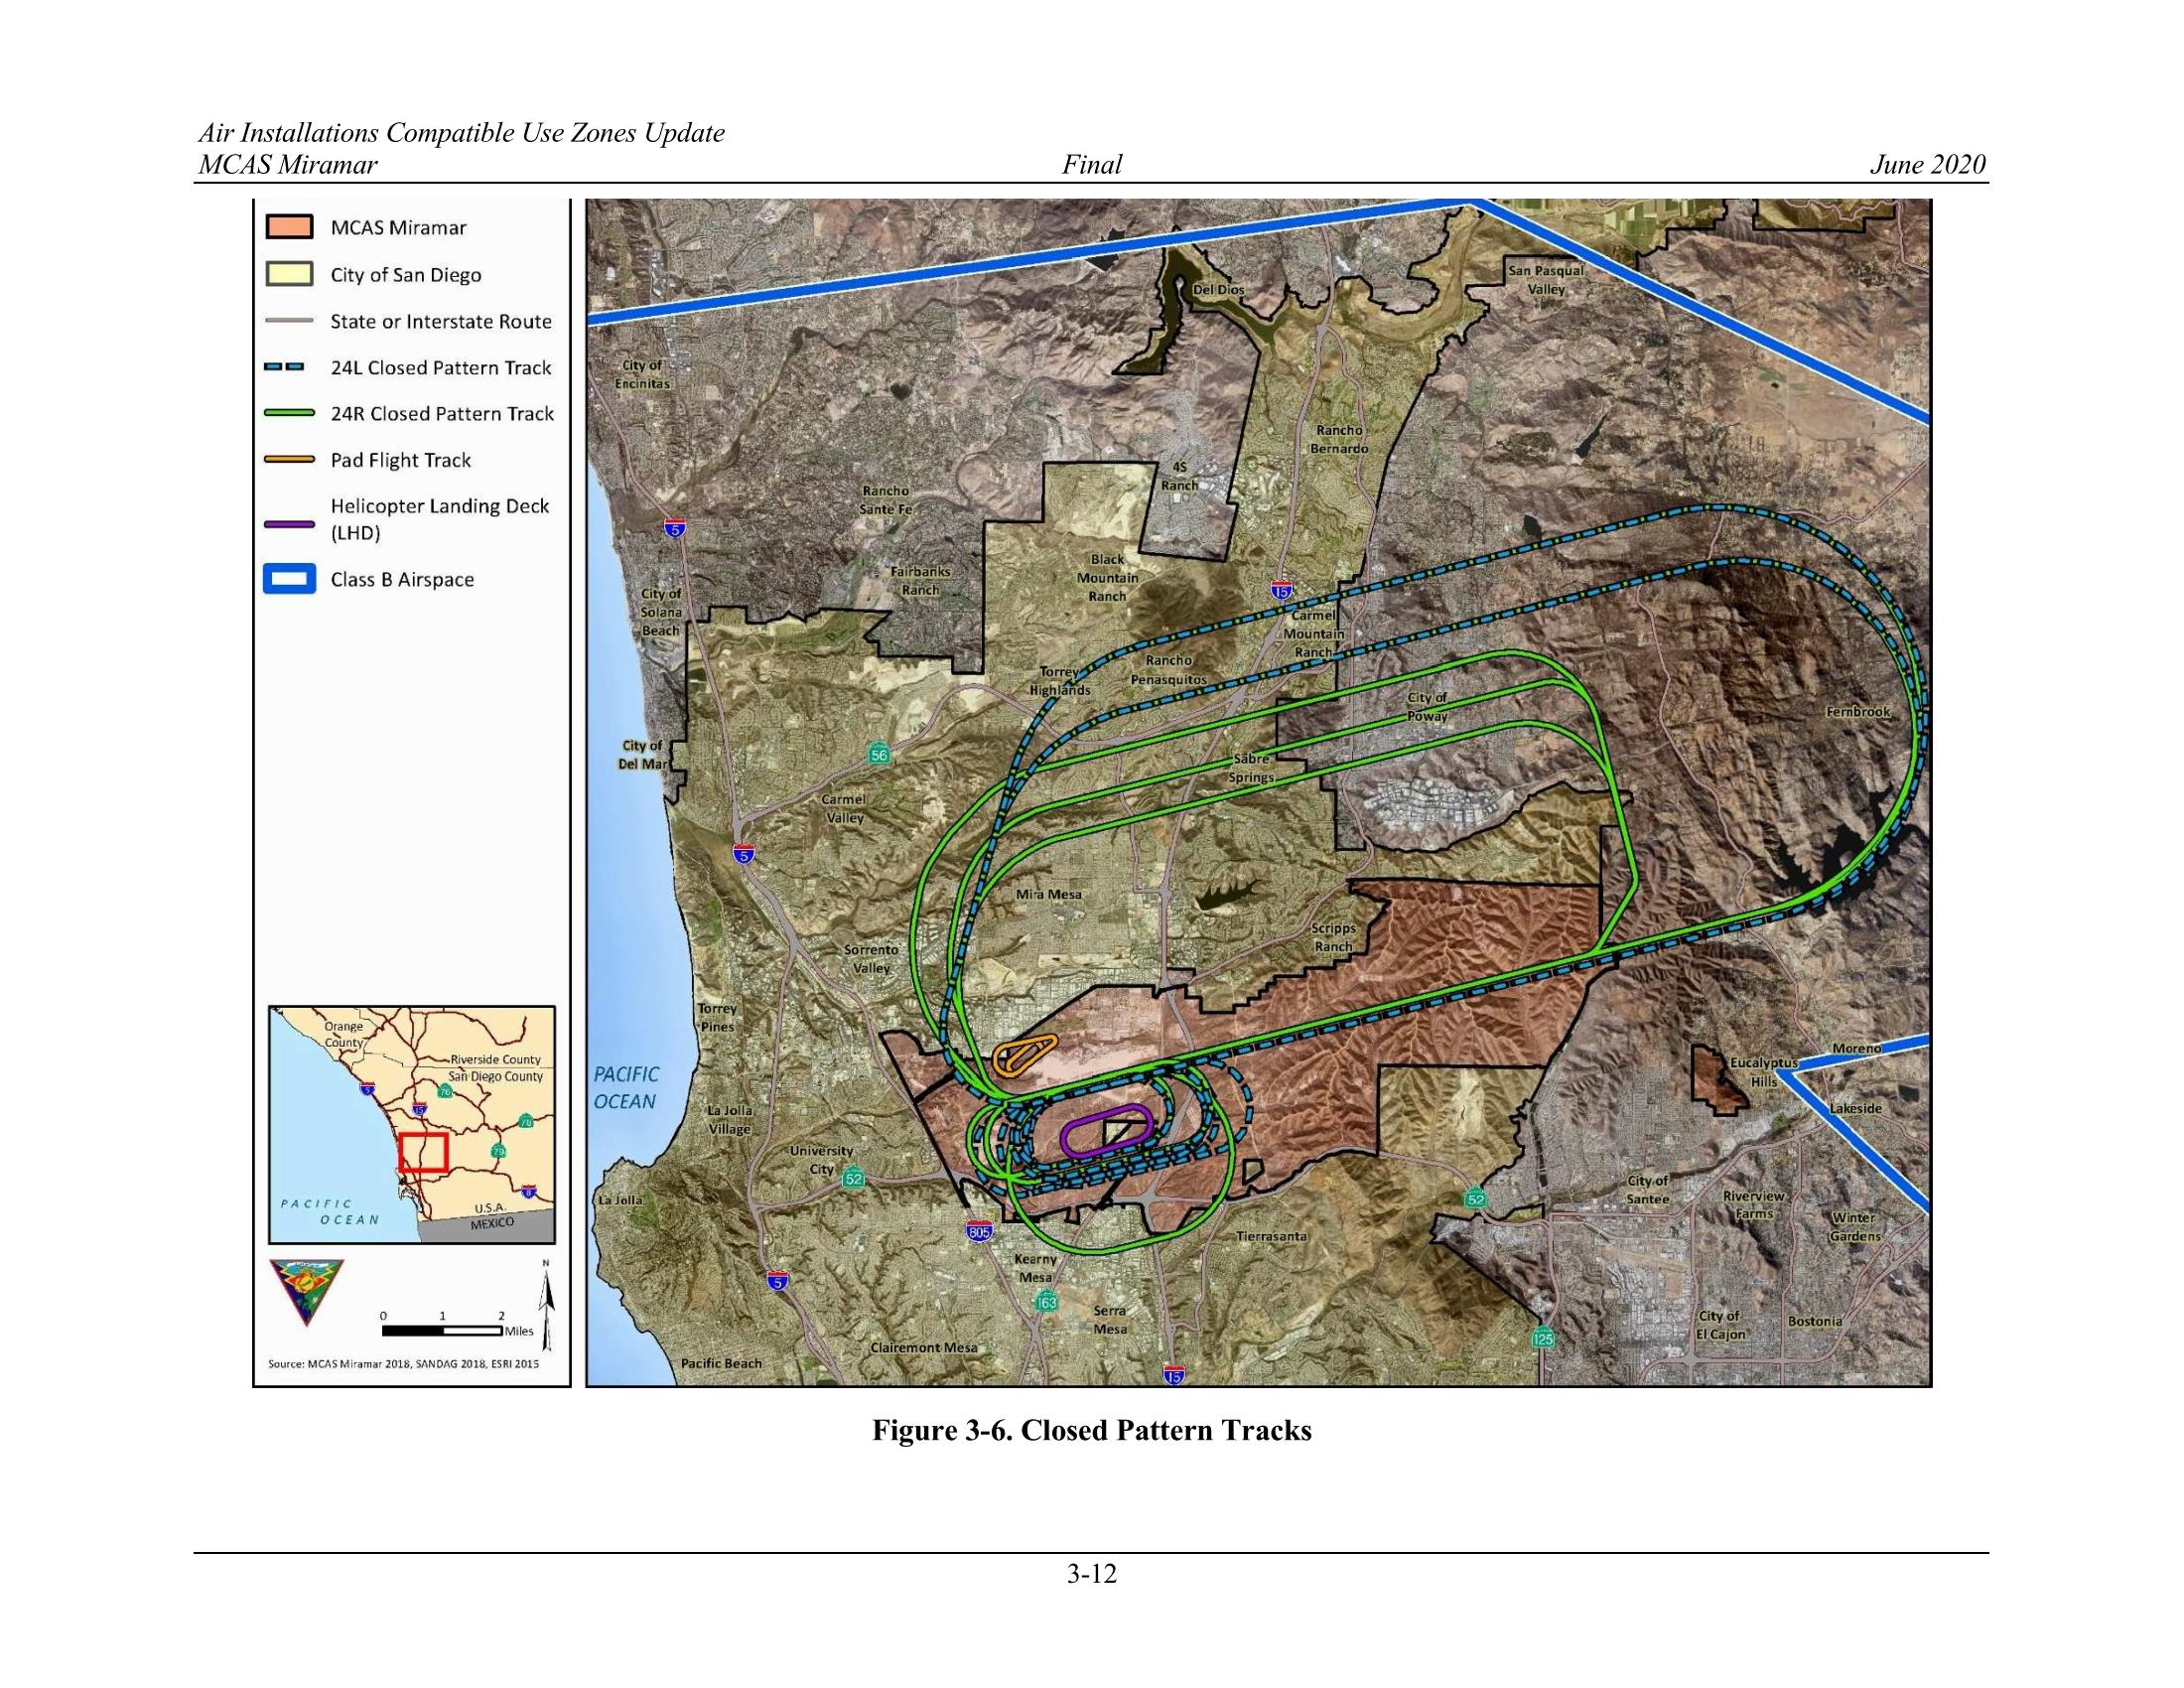
Task: Click the 'City of Poway' map label
Action: coord(1427,707)
